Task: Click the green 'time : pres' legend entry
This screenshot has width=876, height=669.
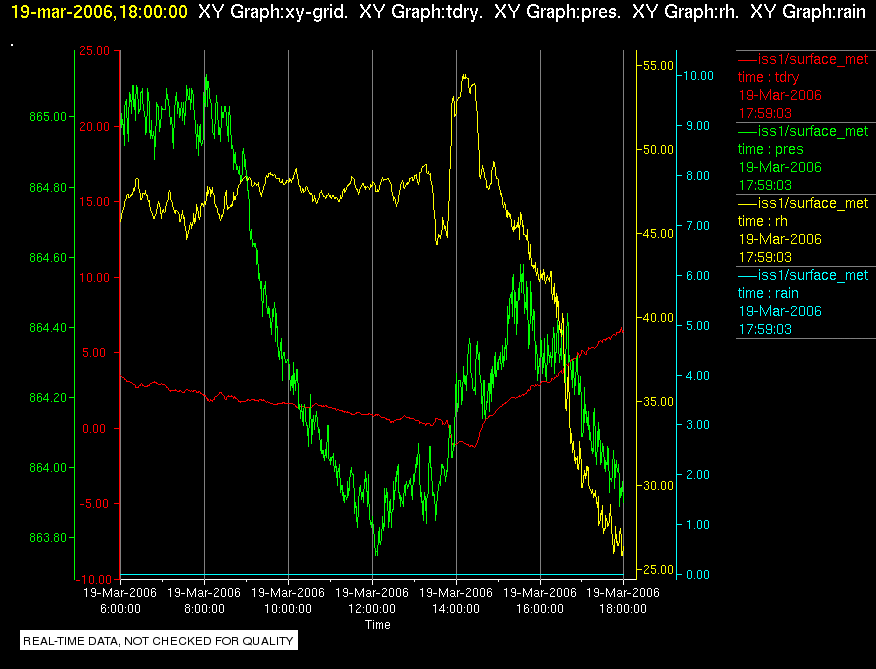Action: [770, 149]
